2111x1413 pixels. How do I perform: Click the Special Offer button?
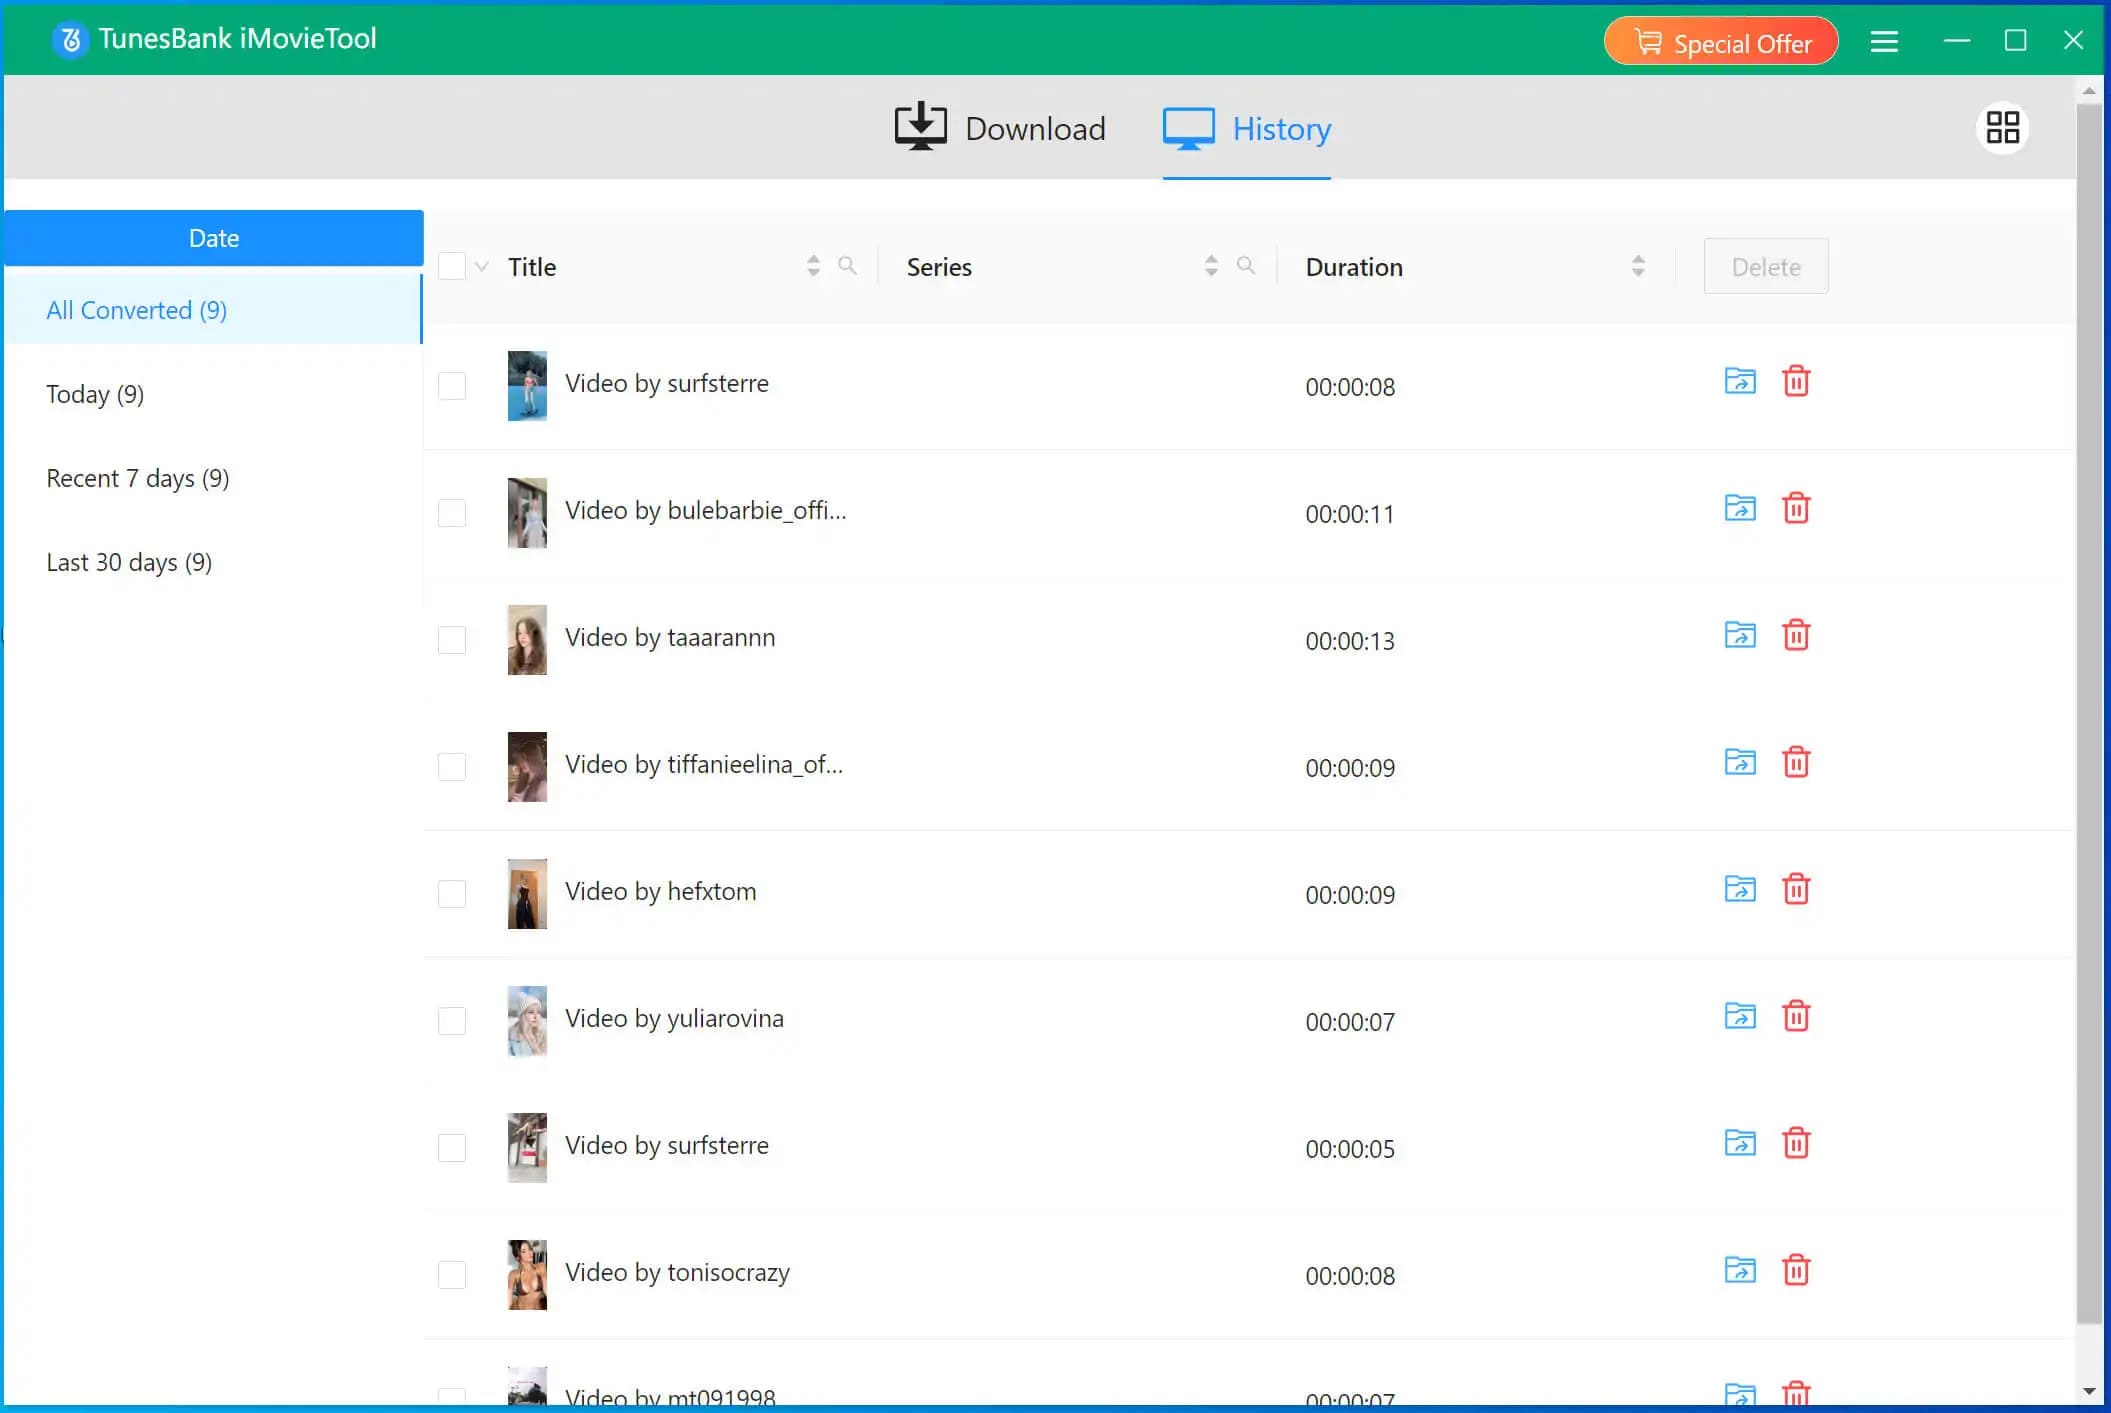click(1720, 42)
